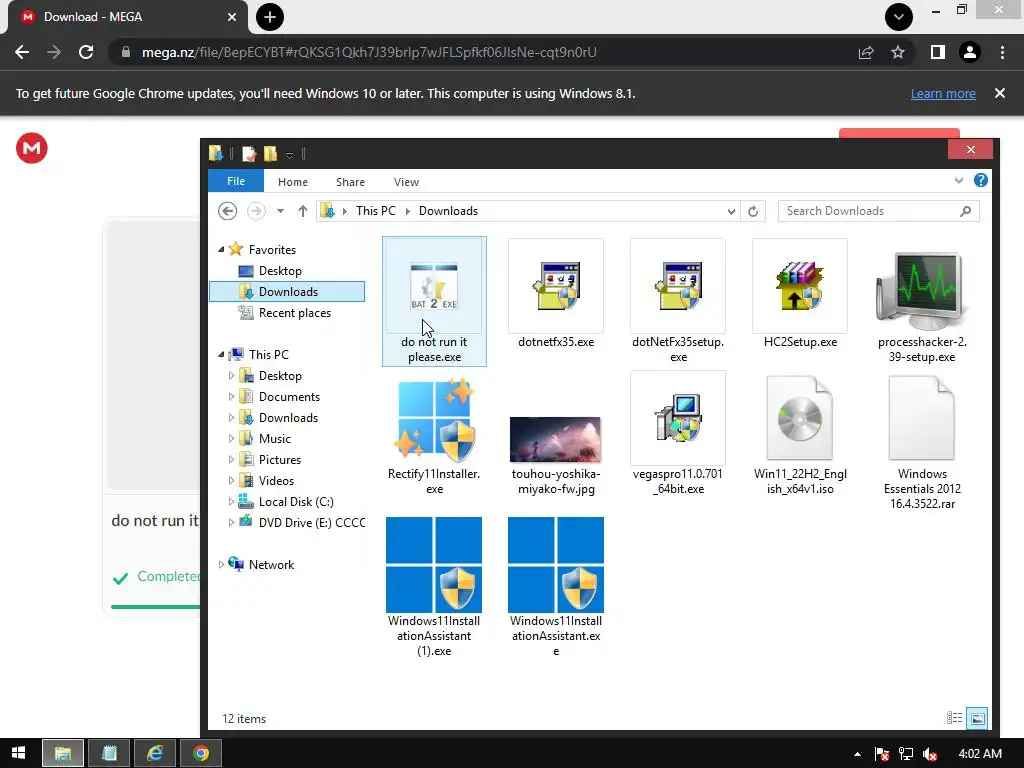Go back in Explorer navigation
Viewport: 1024px width, 768px height.
point(227,211)
